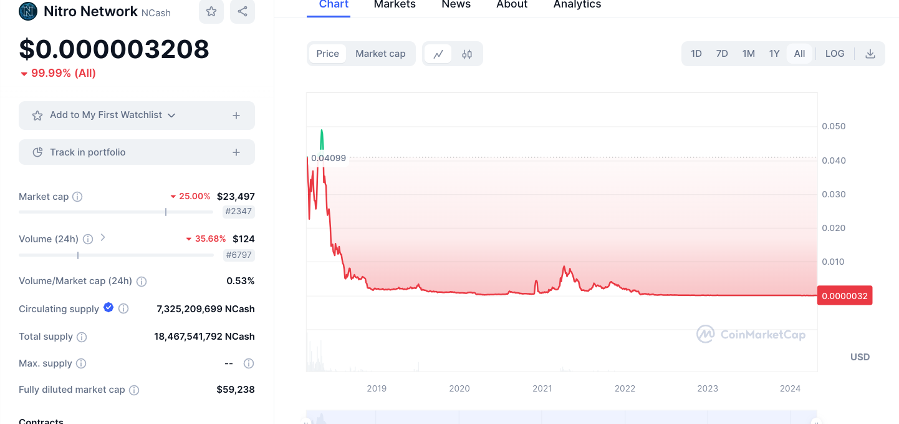Screen dimensions: 899x424
Task: Click the Market cap info icon
Action: (77, 197)
